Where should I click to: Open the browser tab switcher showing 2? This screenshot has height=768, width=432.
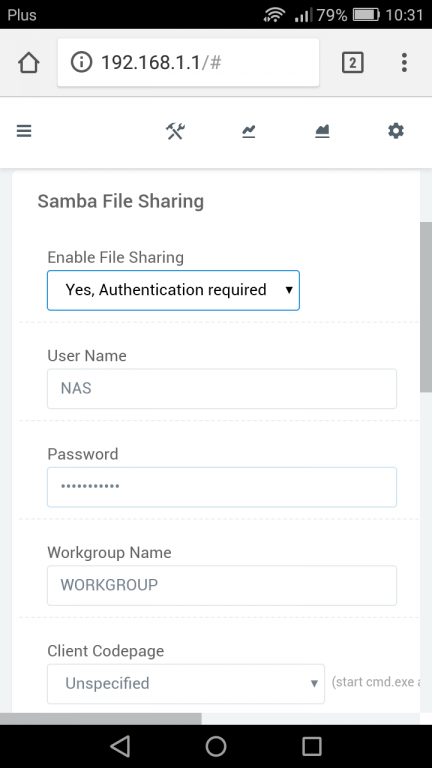coord(353,63)
